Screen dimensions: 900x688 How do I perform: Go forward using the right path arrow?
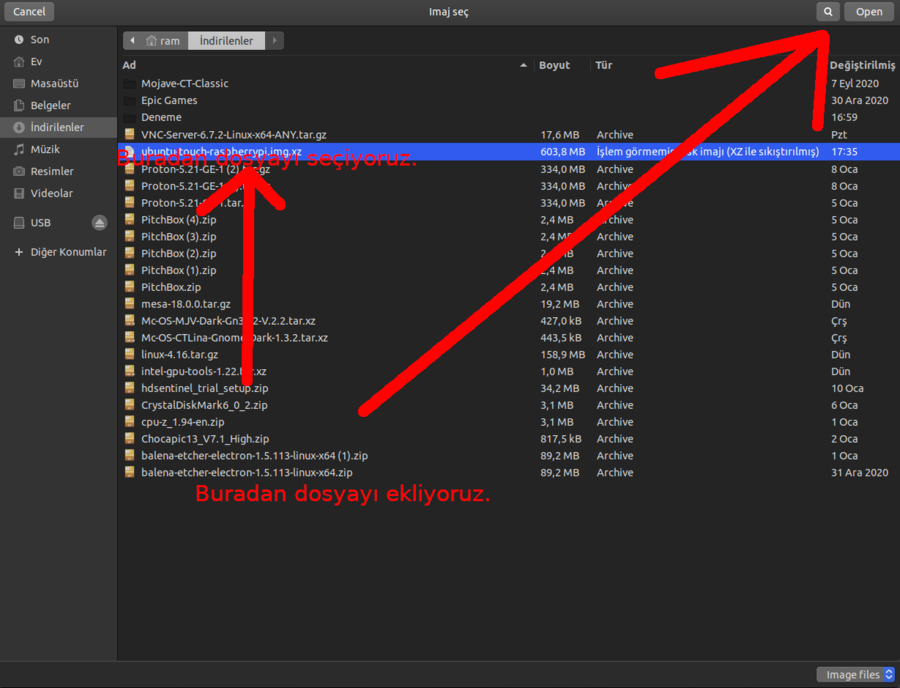pos(274,41)
